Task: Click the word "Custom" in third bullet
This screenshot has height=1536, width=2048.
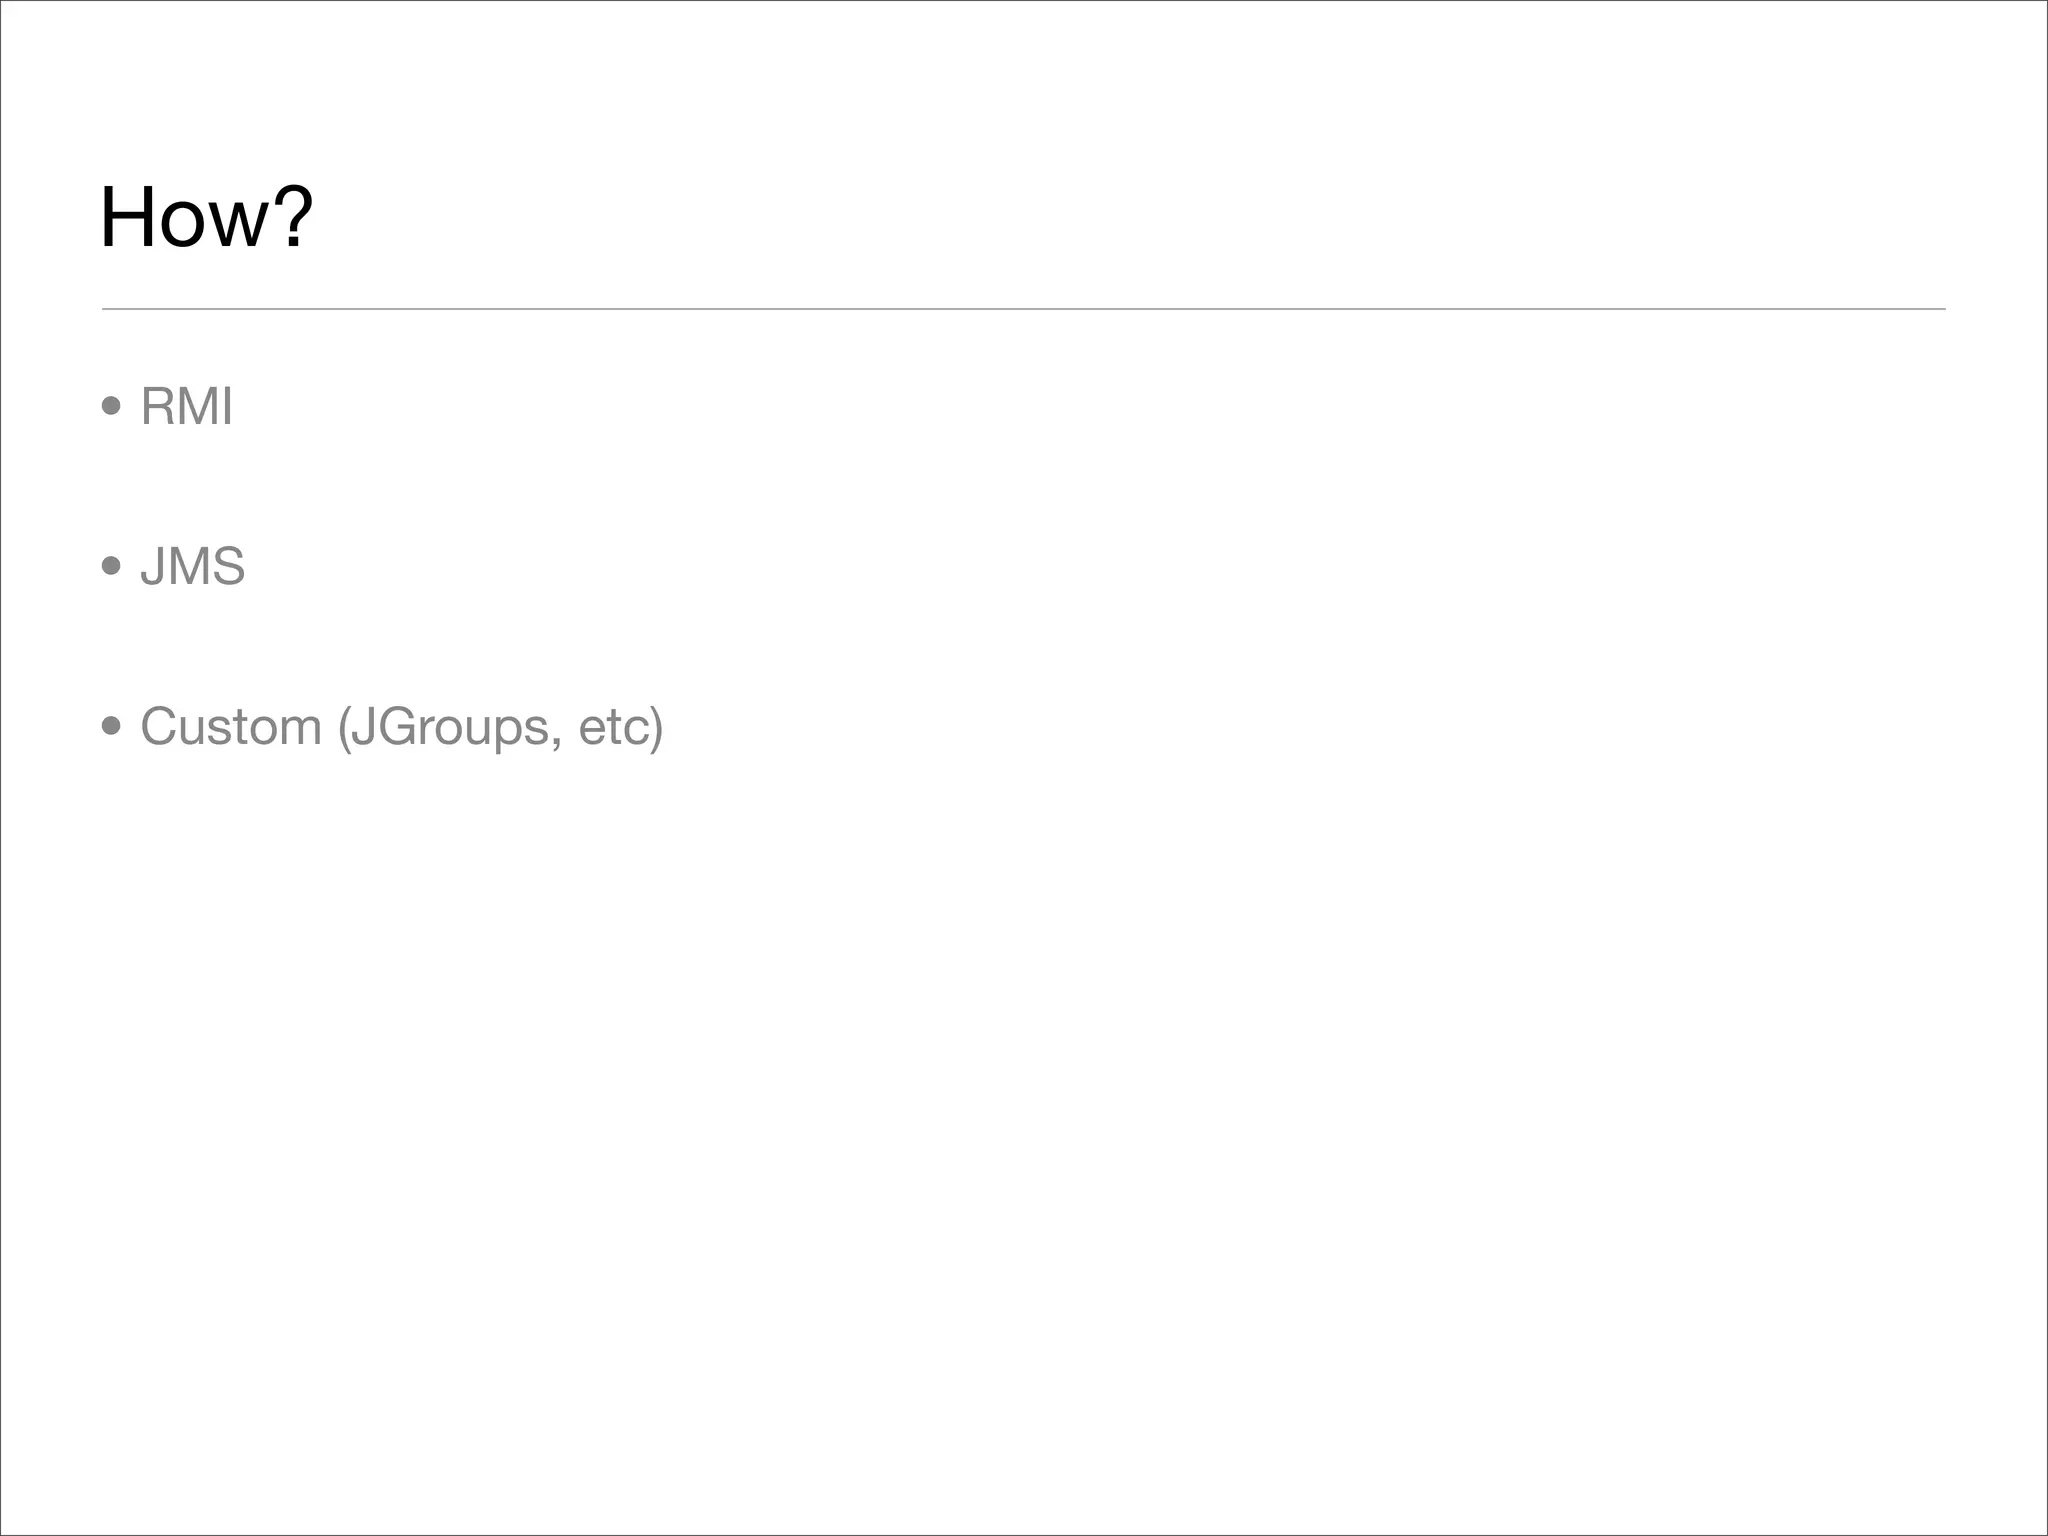Action: point(231,726)
